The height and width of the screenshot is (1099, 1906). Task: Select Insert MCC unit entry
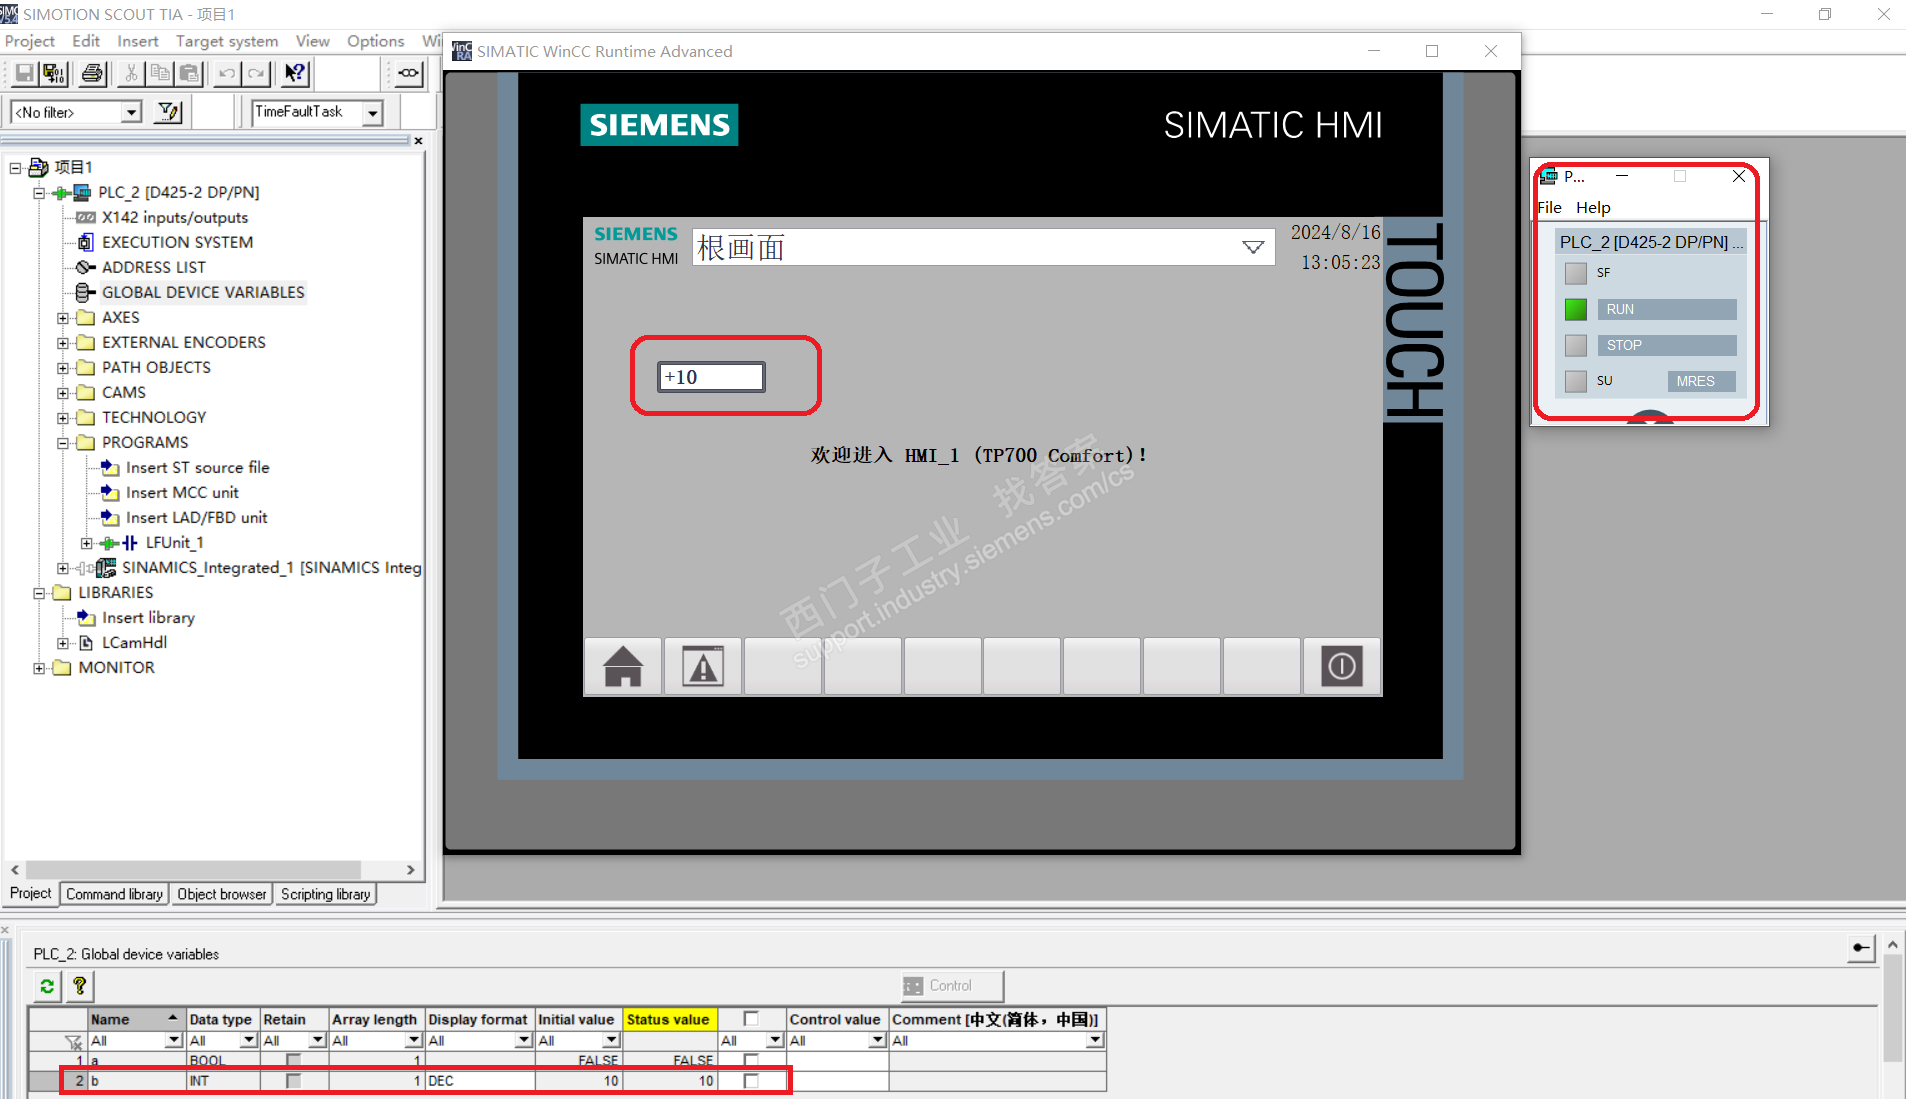click(182, 492)
